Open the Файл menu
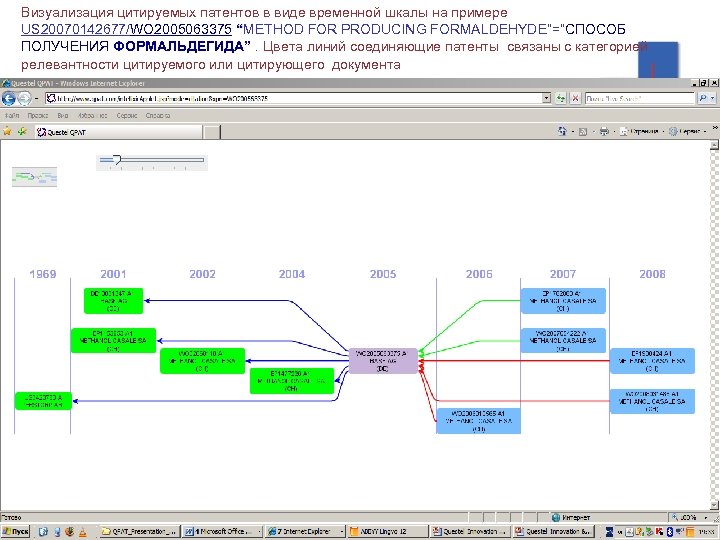The image size is (720, 540). click(12, 115)
